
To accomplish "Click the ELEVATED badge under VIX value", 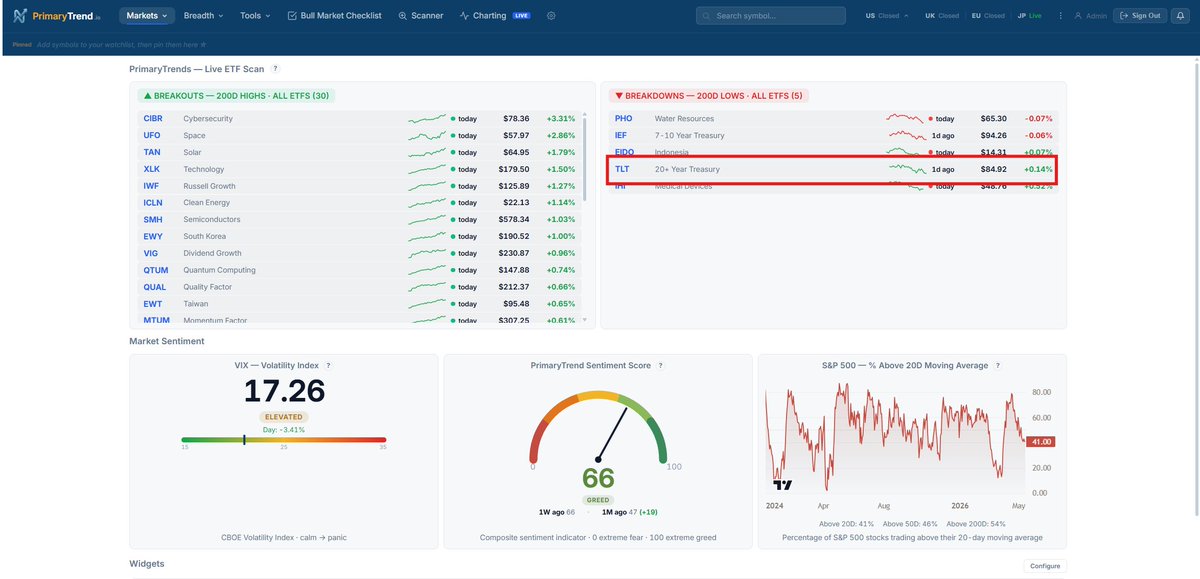I will tap(284, 417).
